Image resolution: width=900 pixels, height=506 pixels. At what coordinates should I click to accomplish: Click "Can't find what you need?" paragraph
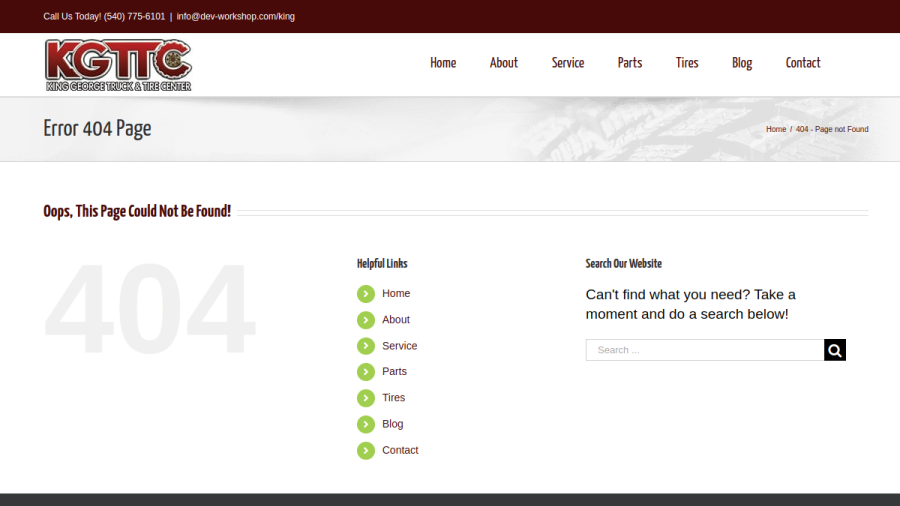point(690,304)
